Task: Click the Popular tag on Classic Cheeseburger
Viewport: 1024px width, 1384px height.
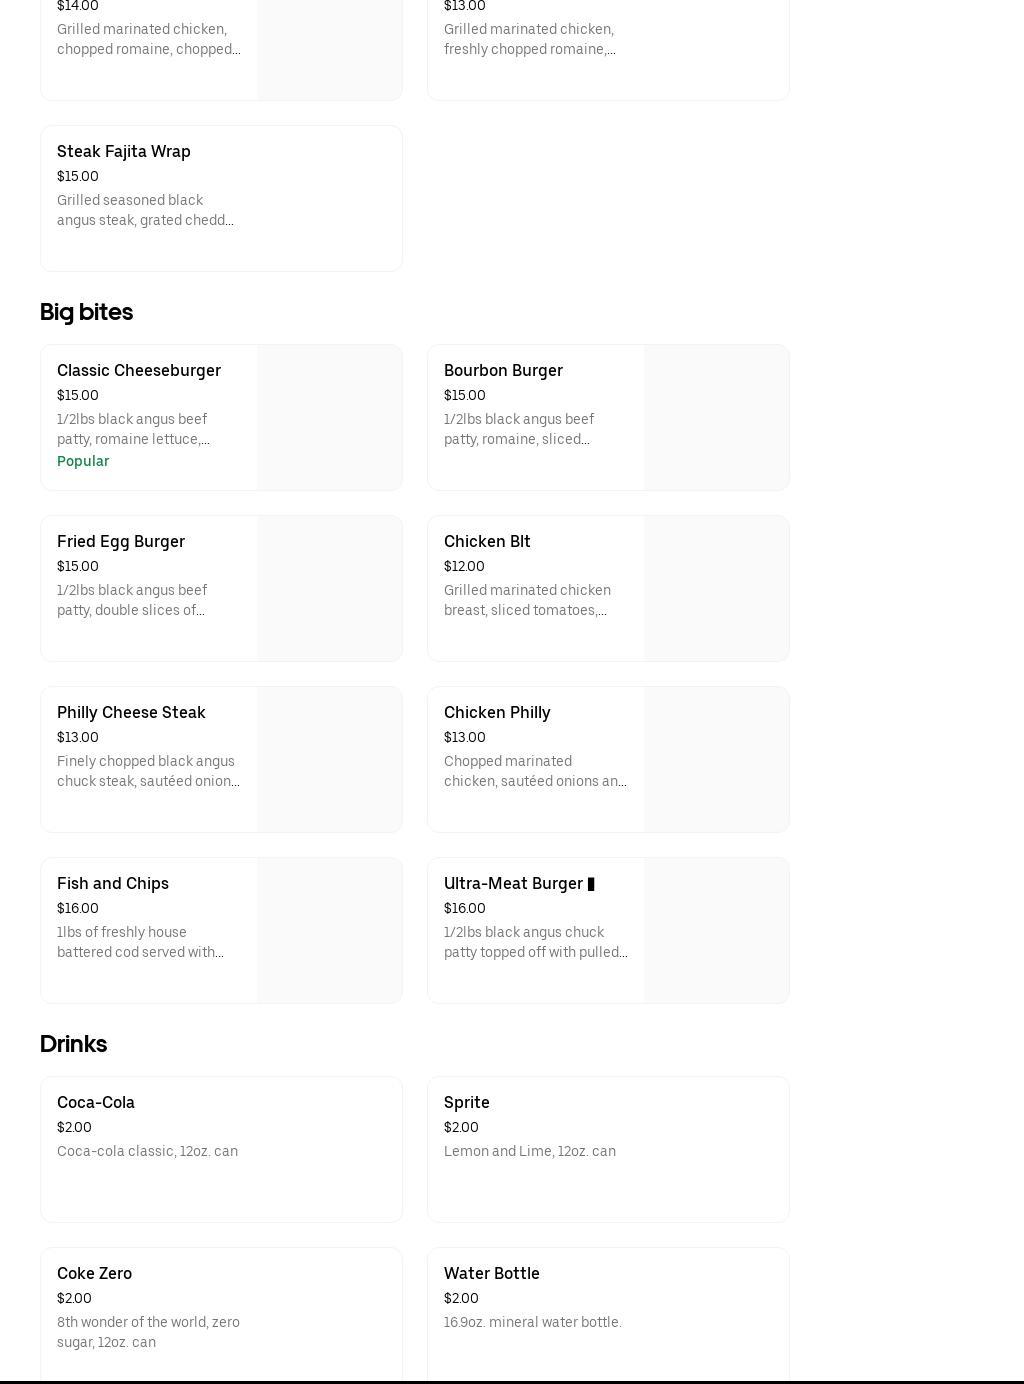Action: [x=83, y=461]
